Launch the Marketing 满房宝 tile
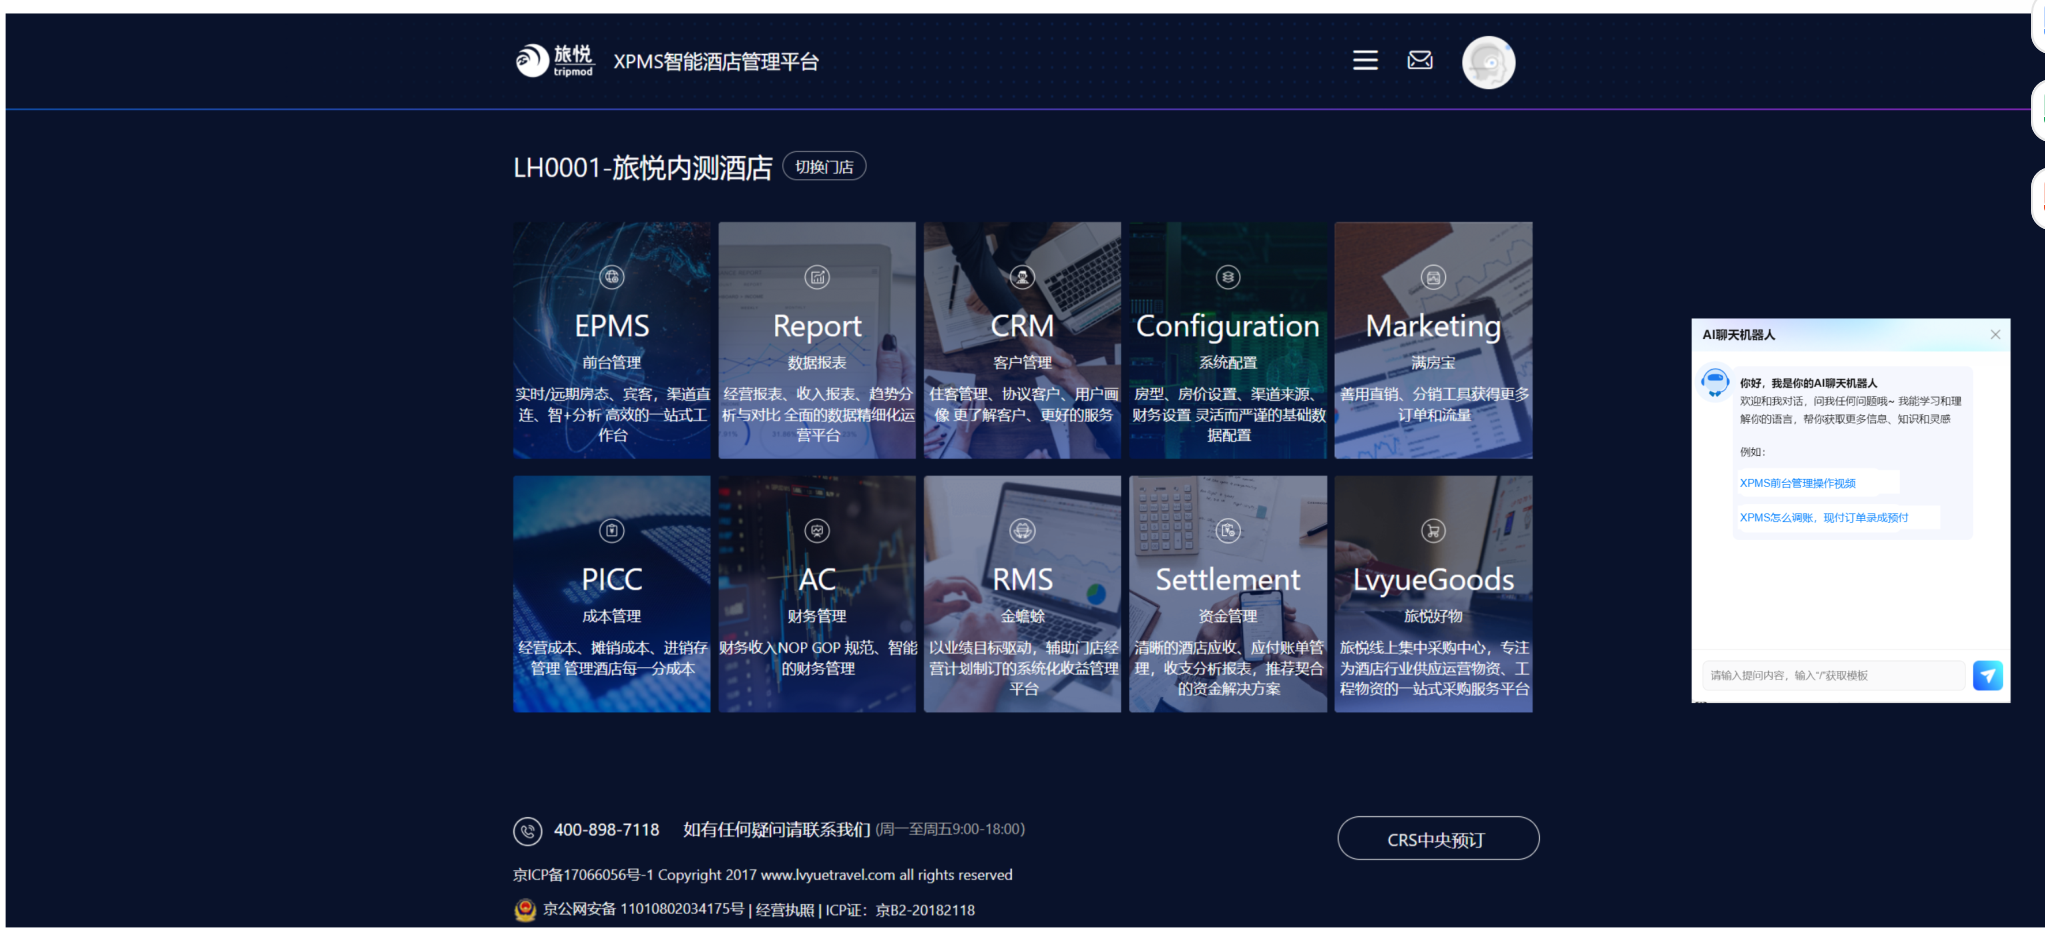Image resolution: width=2045 pixels, height=929 pixels. tap(1433, 340)
